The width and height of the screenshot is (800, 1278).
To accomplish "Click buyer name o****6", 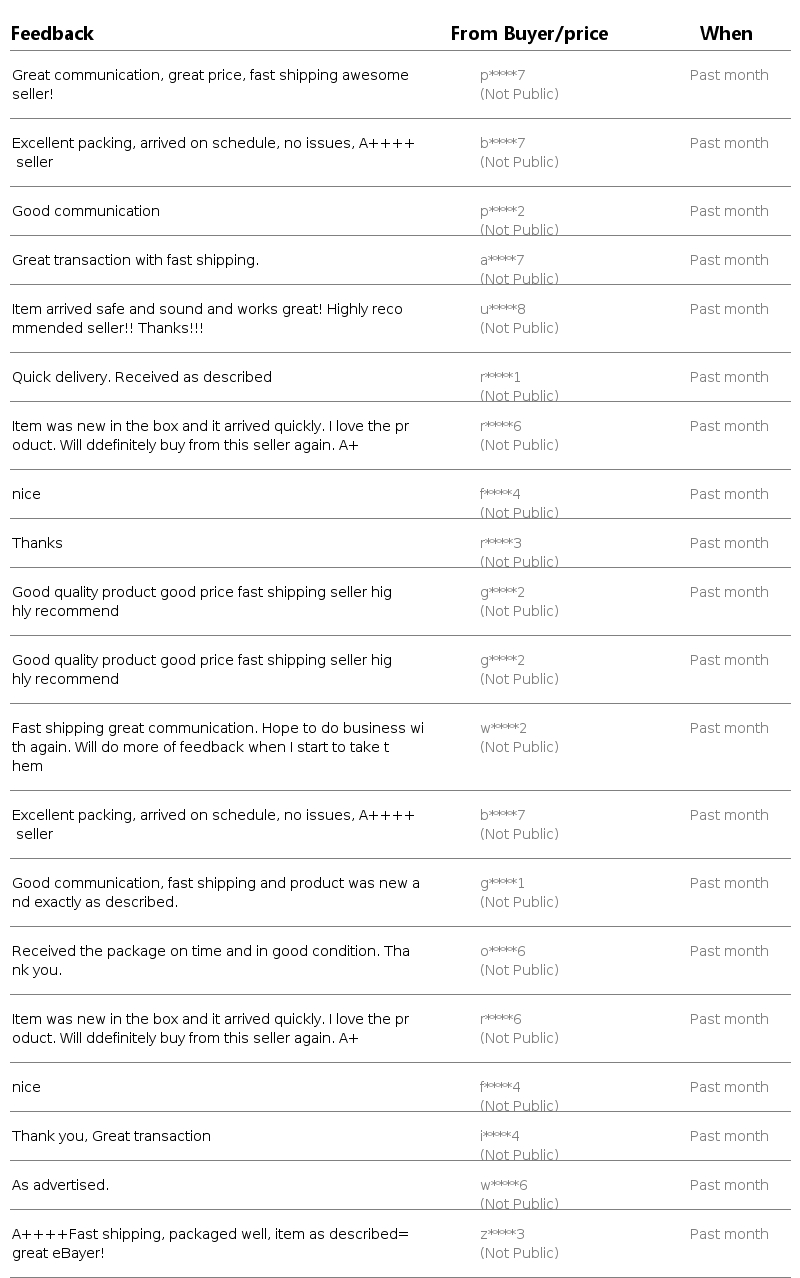I will [502, 951].
